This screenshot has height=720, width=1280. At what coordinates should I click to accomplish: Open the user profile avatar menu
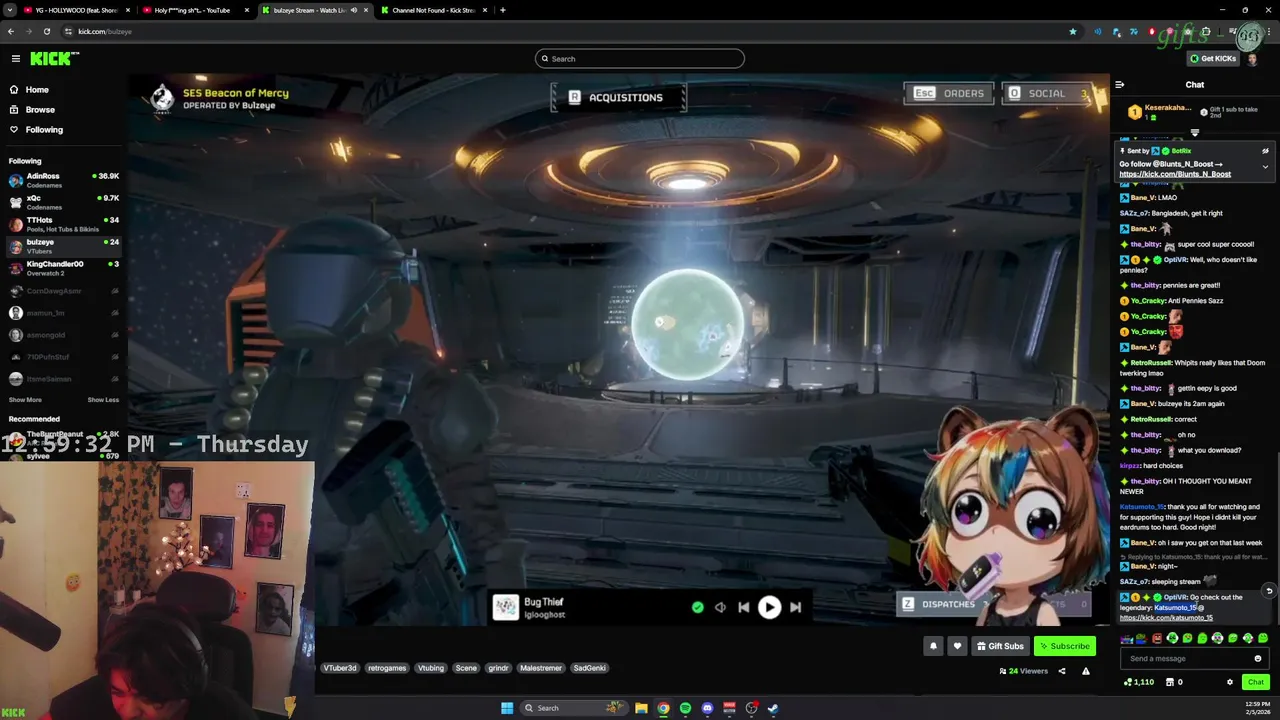pyautogui.click(x=1253, y=59)
